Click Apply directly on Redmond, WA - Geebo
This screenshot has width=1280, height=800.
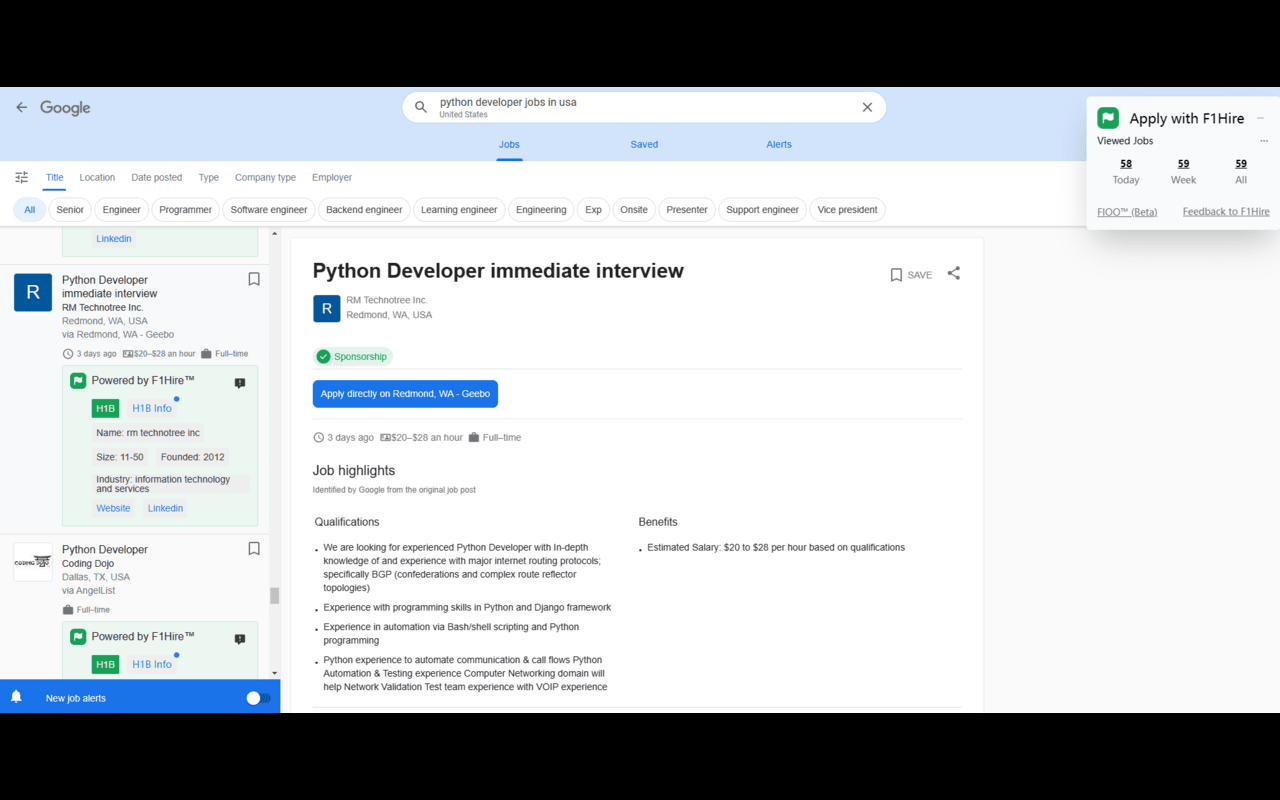[x=405, y=394]
